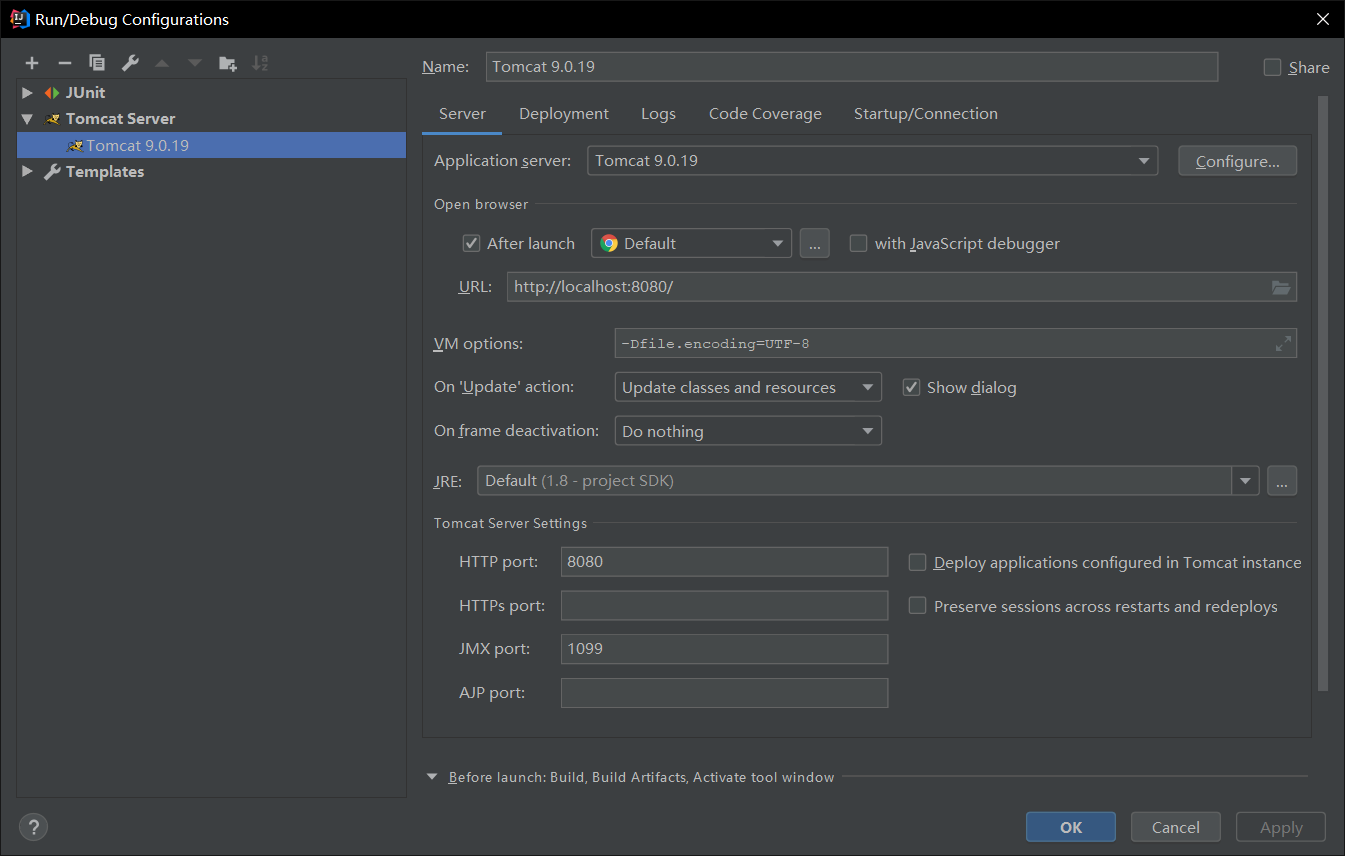The width and height of the screenshot is (1345, 856).
Task: Click the AJP port field
Action: click(x=724, y=693)
